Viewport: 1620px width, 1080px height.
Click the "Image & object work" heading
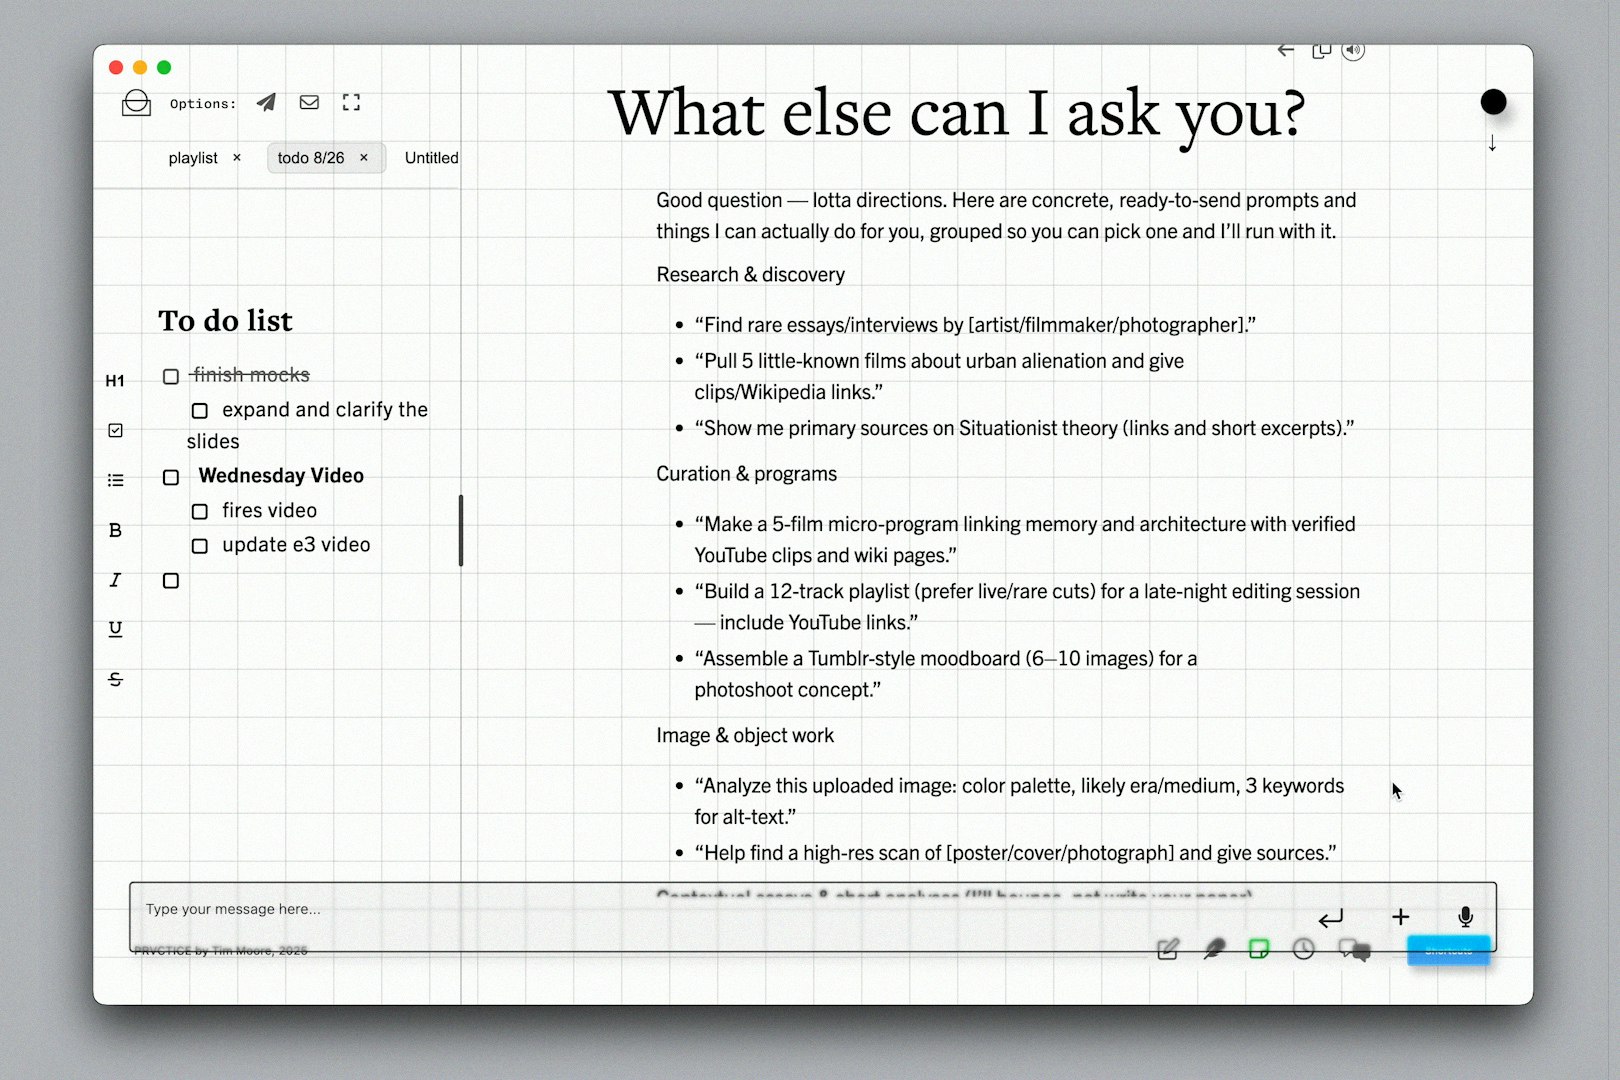pyautogui.click(x=745, y=735)
